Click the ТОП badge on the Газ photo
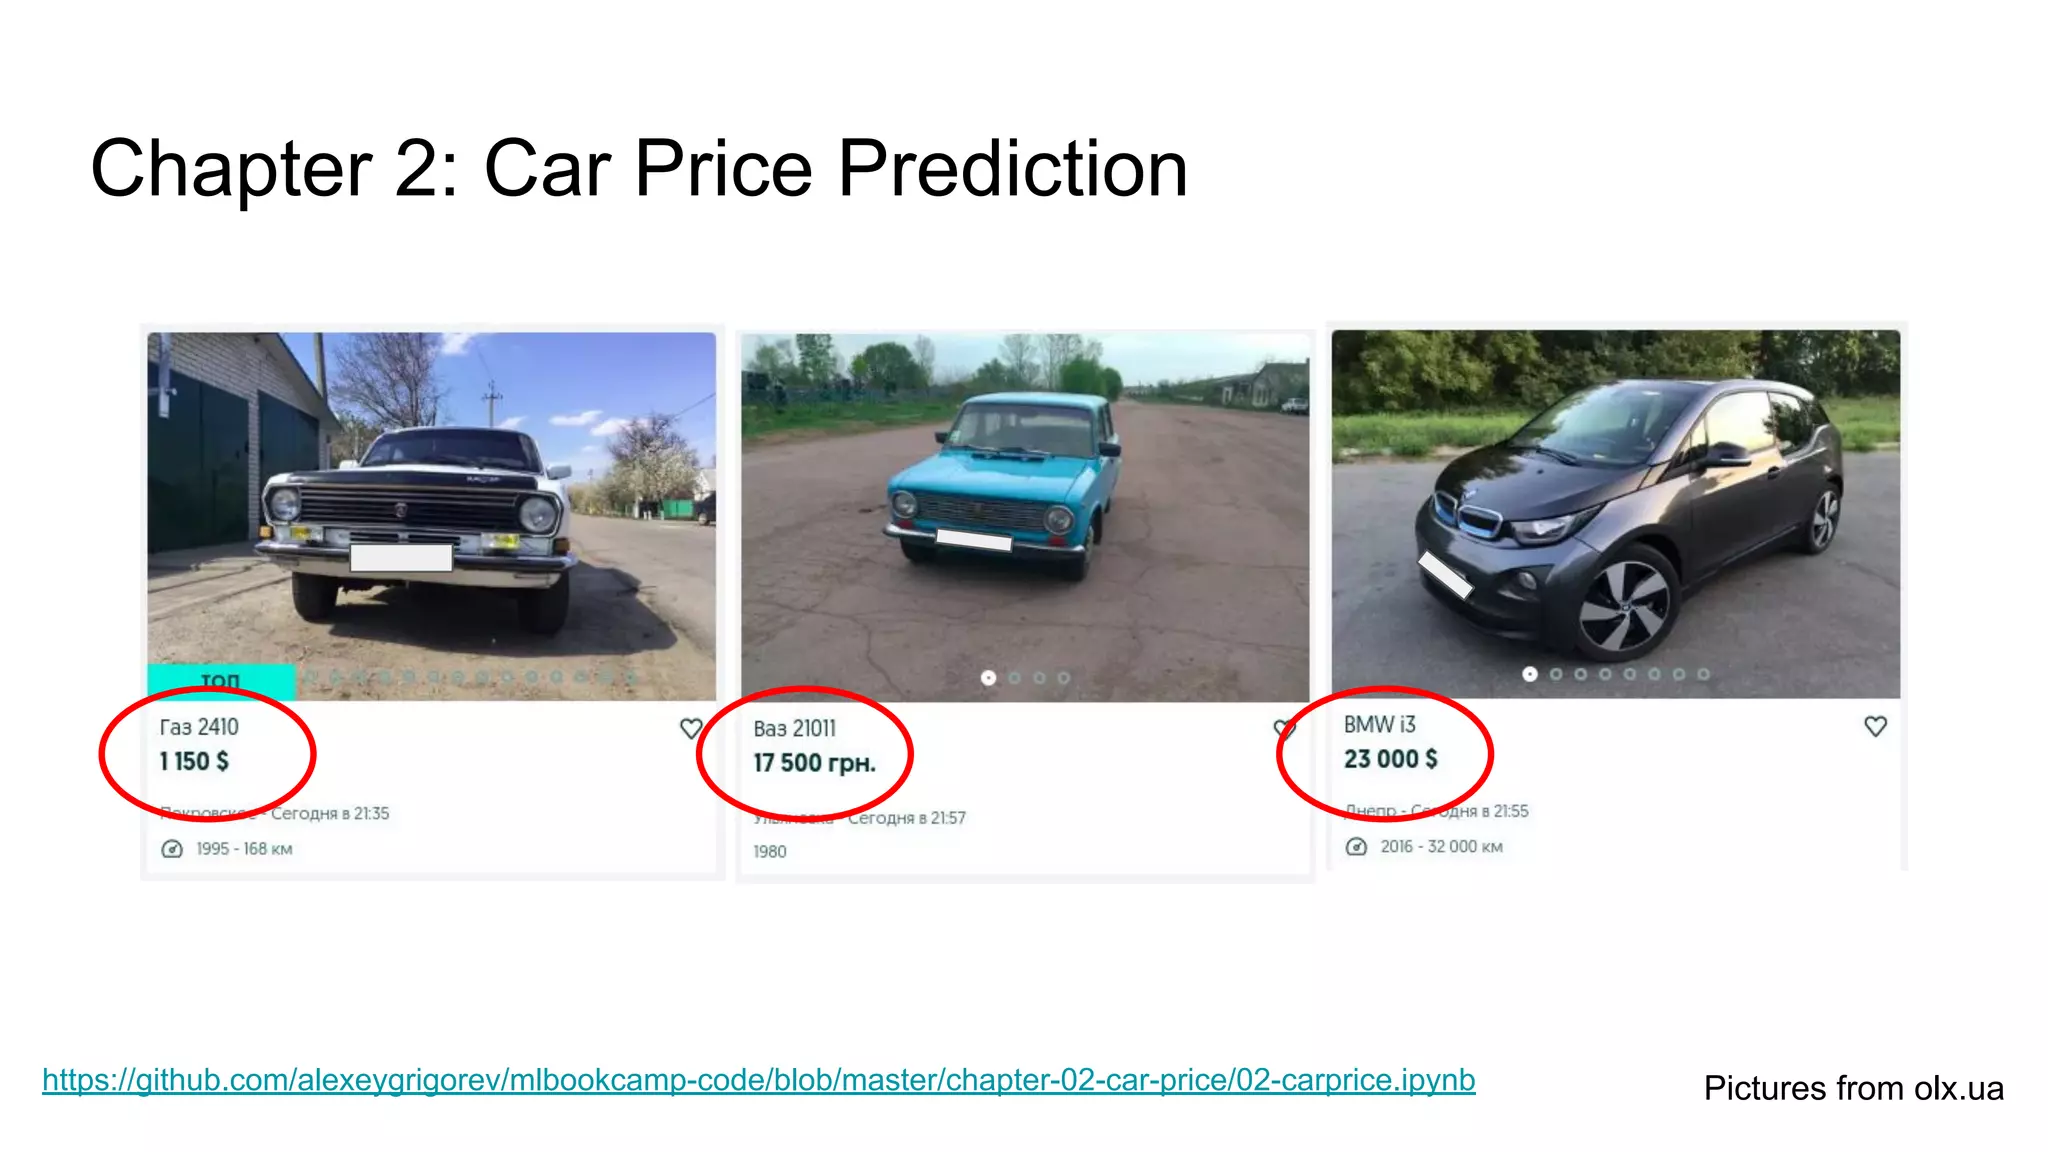Image resolution: width=2048 pixels, height=1152 pixels. 221,682
